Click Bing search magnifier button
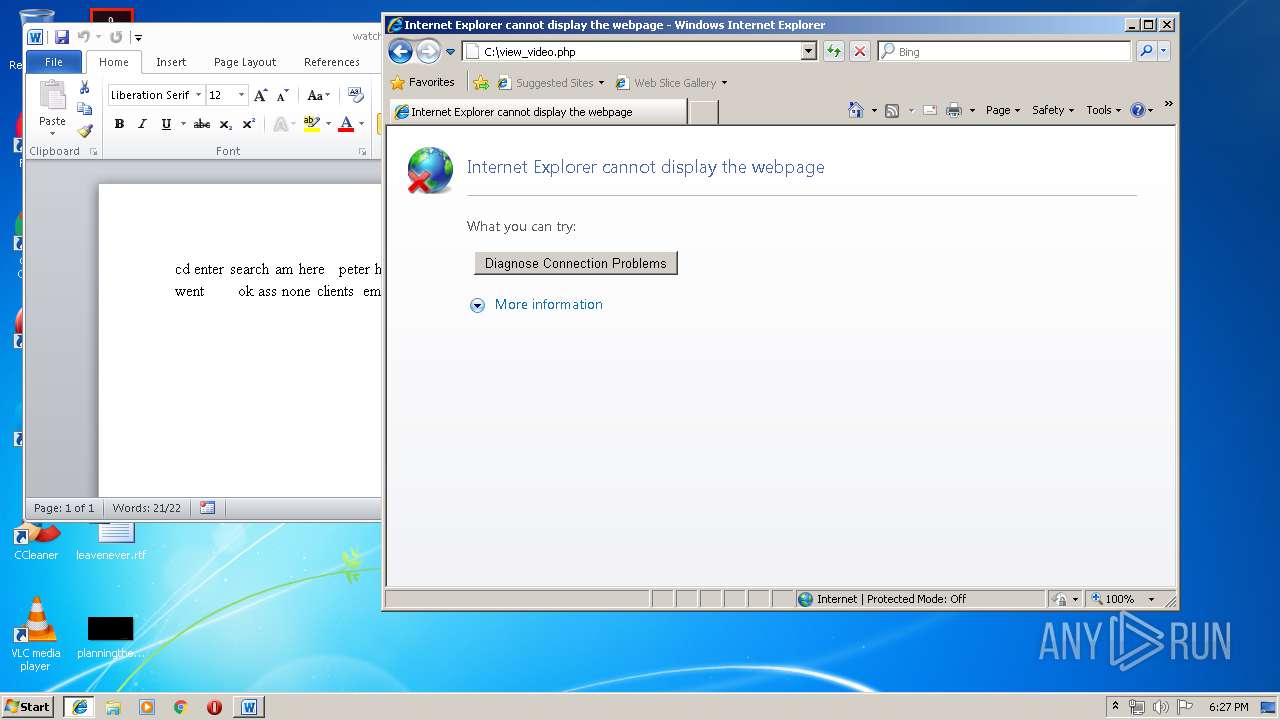 point(1146,51)
